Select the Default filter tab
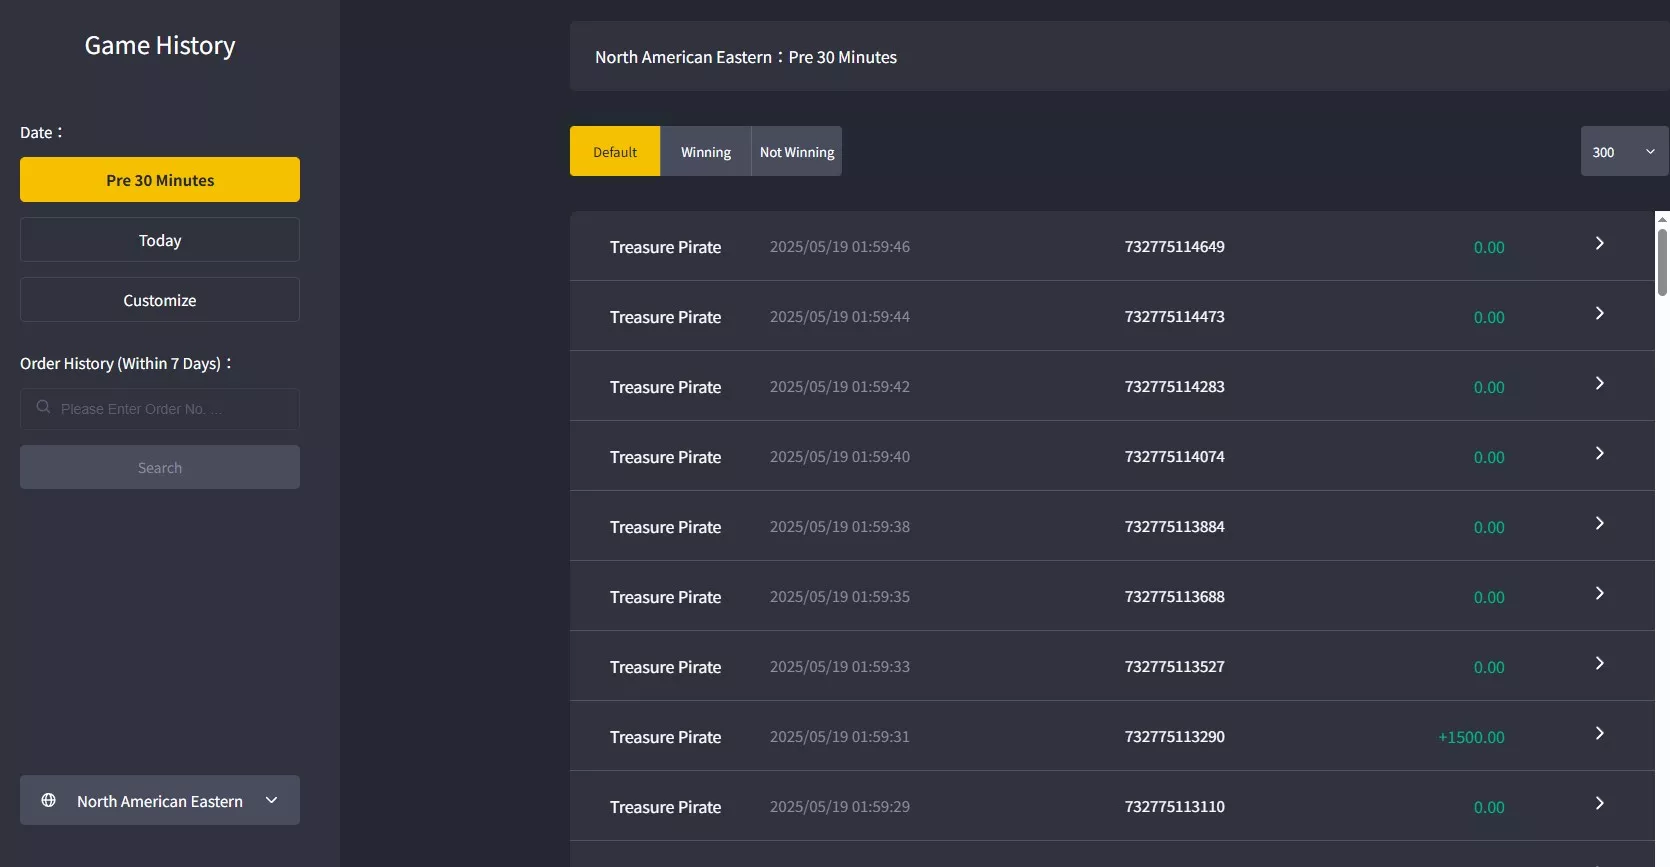The image size is (1670, 867). click(615, 151)
